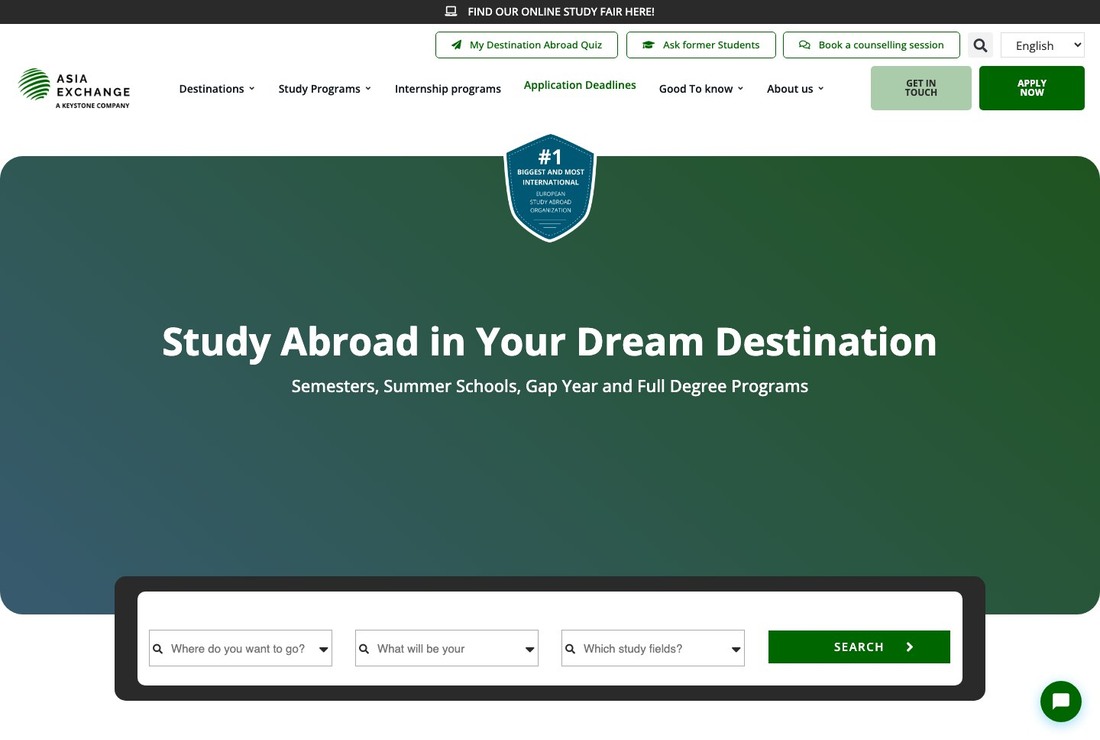Click the laptop icon in top banner

point(451,11)
